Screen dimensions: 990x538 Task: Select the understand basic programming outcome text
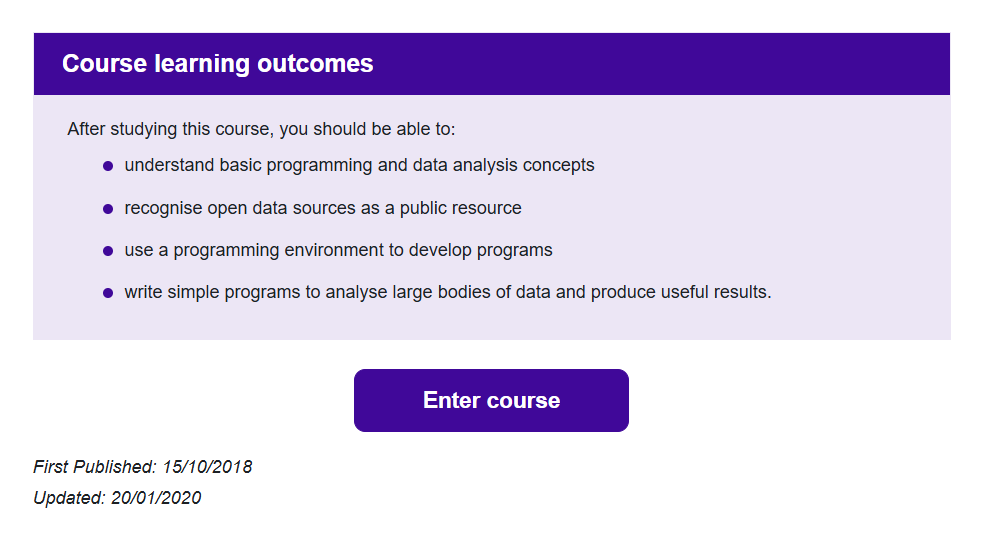[x=359, y=165]
